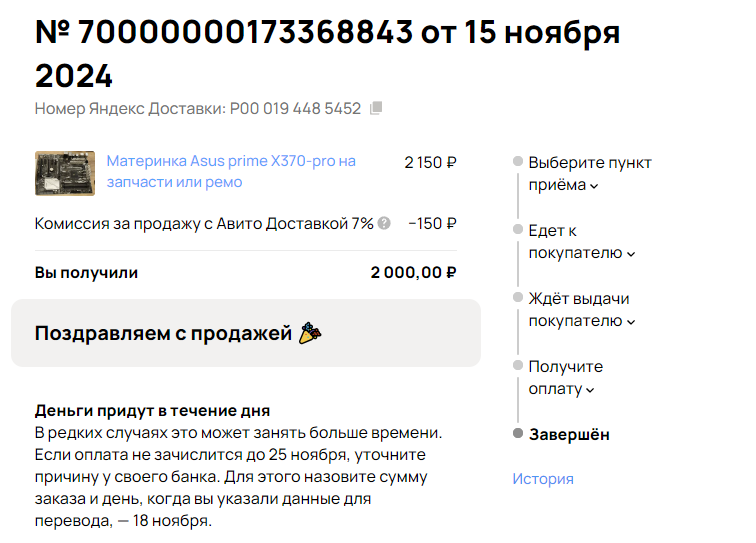Click the first step's grey dot marker
The image size is (756, 543).
(518, 161)
